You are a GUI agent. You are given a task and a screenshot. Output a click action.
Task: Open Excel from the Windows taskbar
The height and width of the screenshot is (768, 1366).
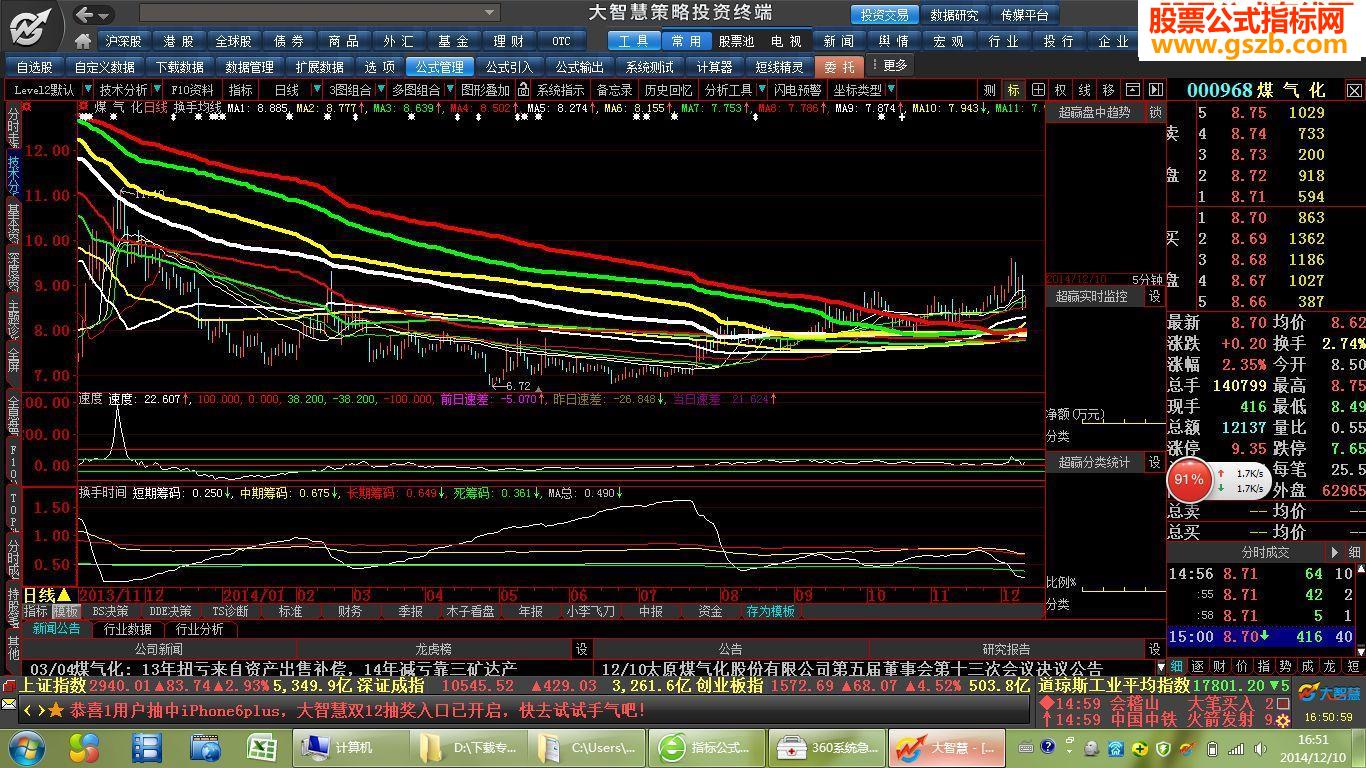pos(262,747)
